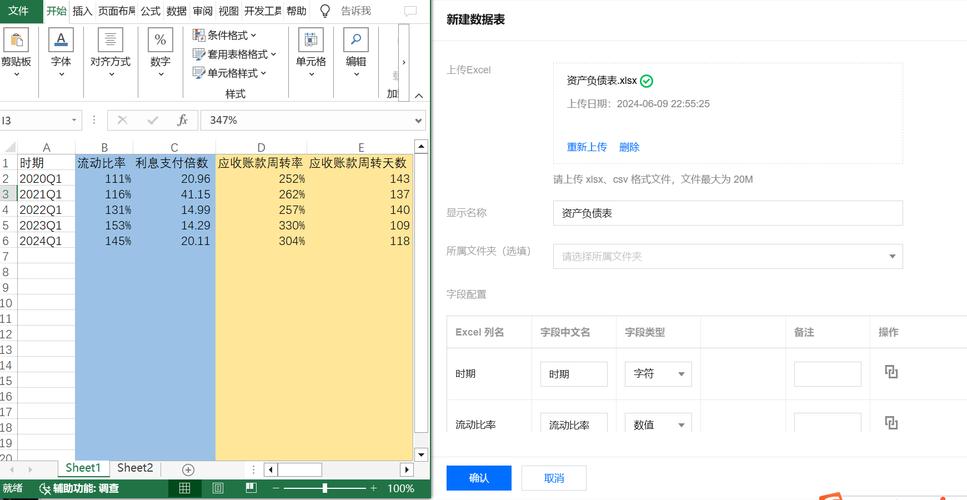Click copy icon in 流动比率 row

point(891,423)
